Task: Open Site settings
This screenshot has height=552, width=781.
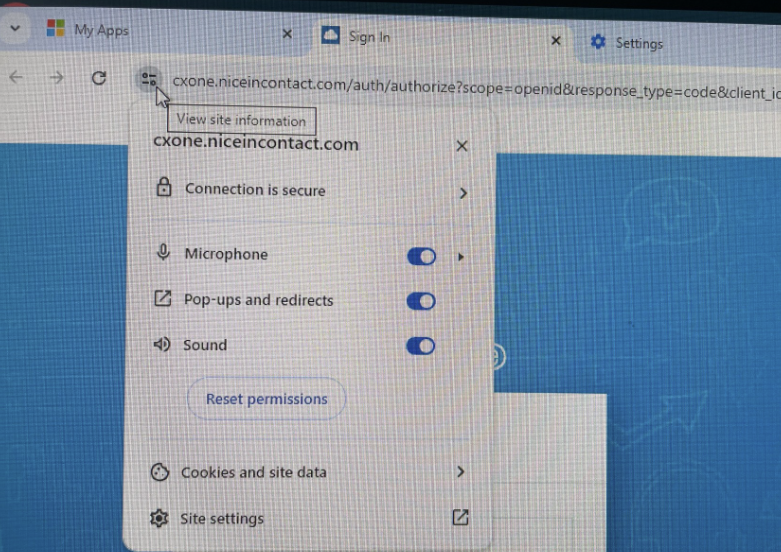Action: (x=309, y=518)
